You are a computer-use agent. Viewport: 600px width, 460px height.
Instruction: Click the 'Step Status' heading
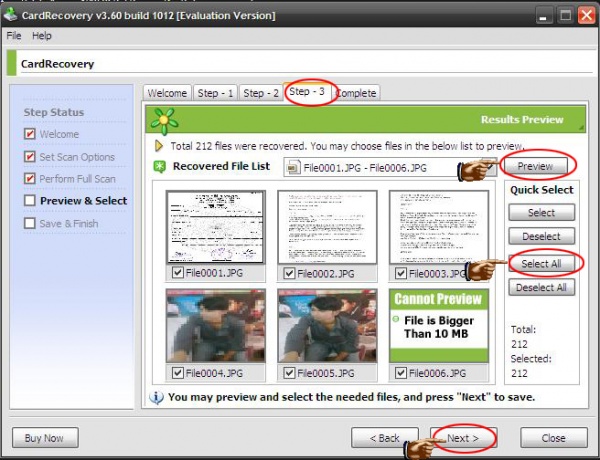tap(54, 112)
